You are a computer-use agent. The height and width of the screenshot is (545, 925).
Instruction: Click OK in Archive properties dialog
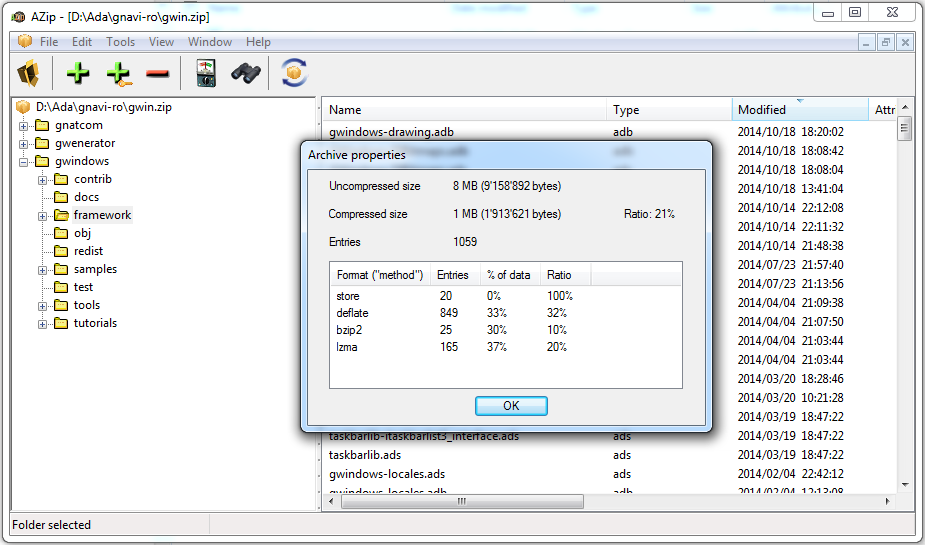point(511,406)
